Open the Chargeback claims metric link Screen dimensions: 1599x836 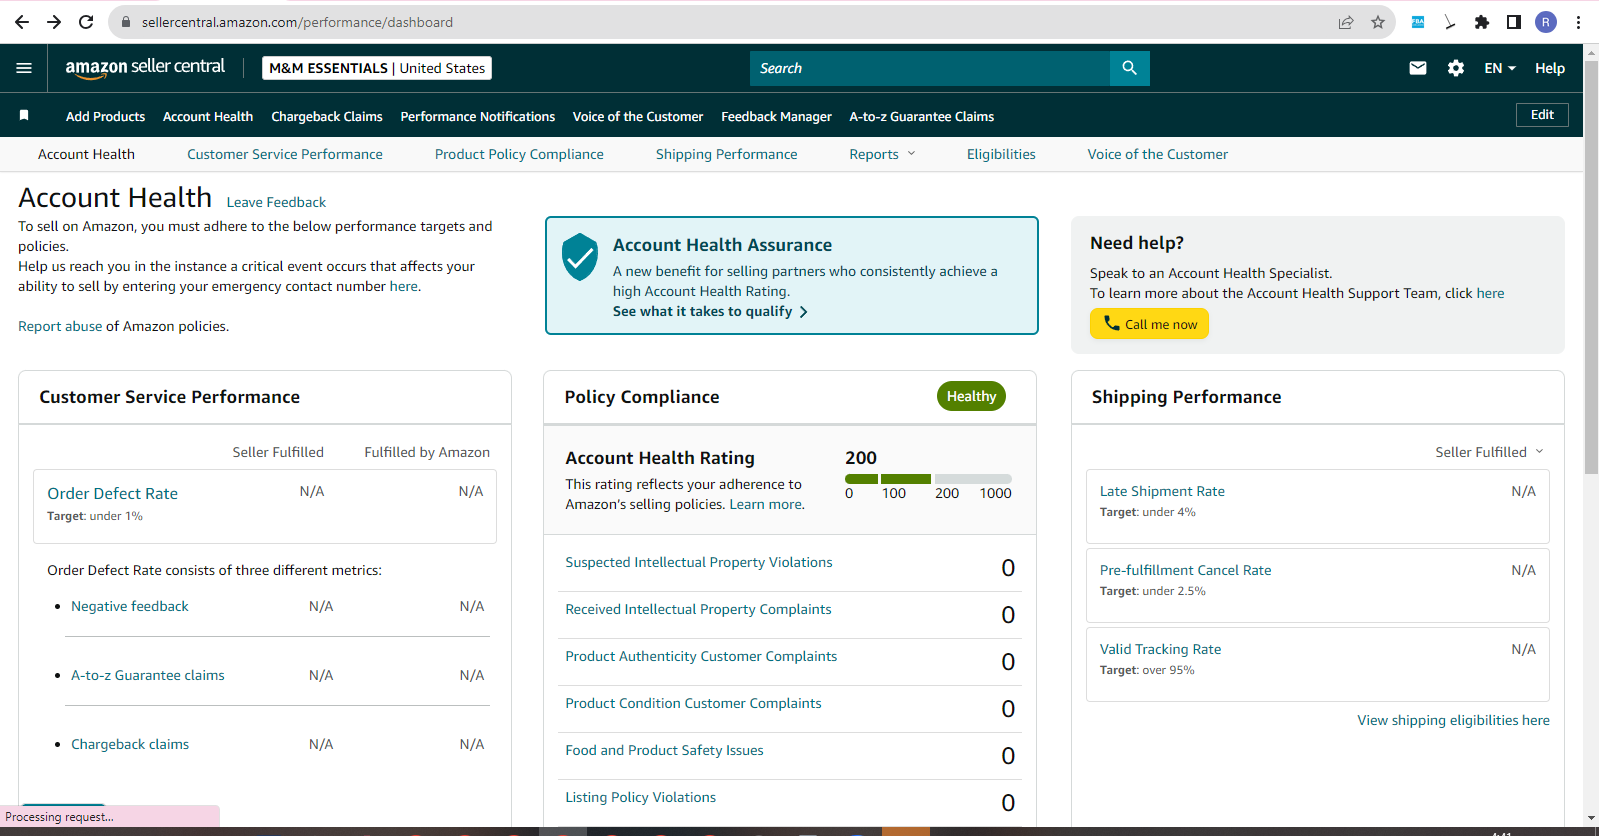[130, 744]
